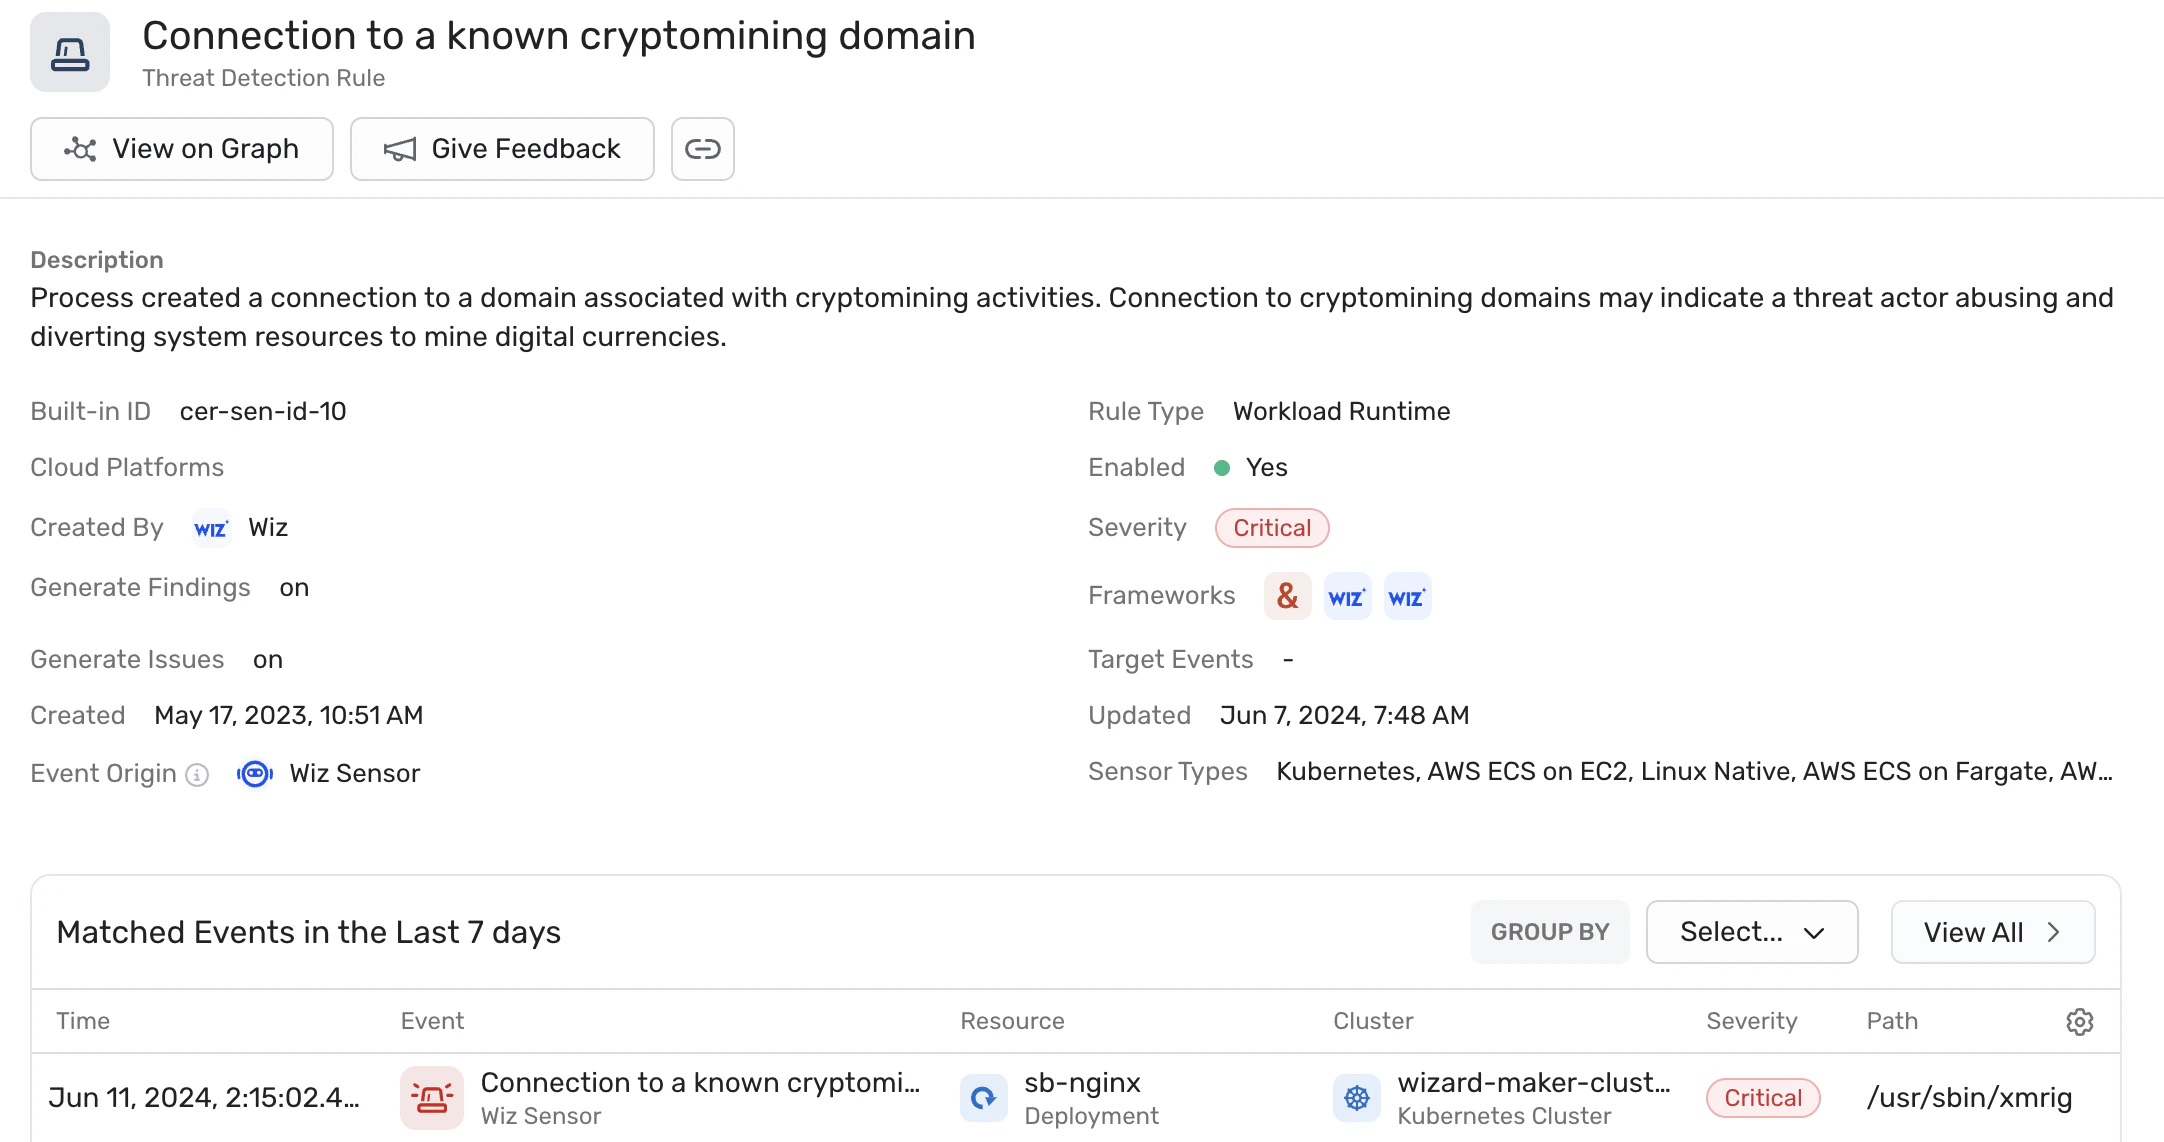Sort by the Time column header
The width and height of the screenshot is (2164, 1142).
point(83,1021)
